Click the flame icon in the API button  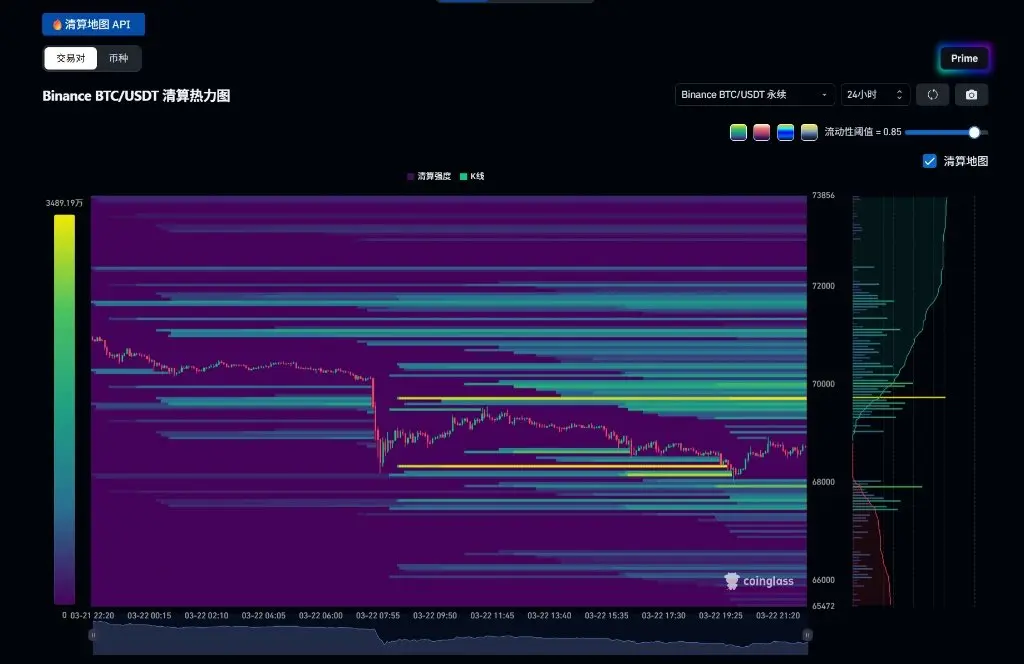[x=57, y=24]
